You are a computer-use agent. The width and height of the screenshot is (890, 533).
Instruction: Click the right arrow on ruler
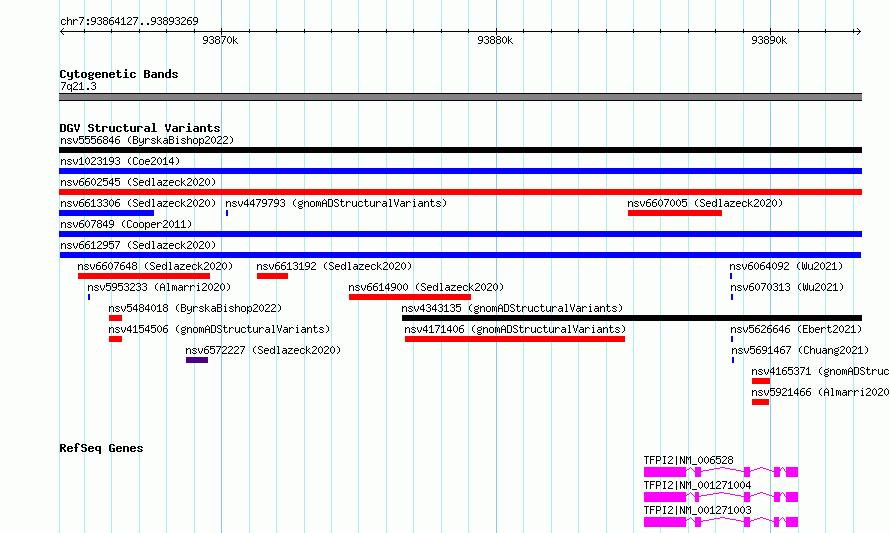[858, 31]
